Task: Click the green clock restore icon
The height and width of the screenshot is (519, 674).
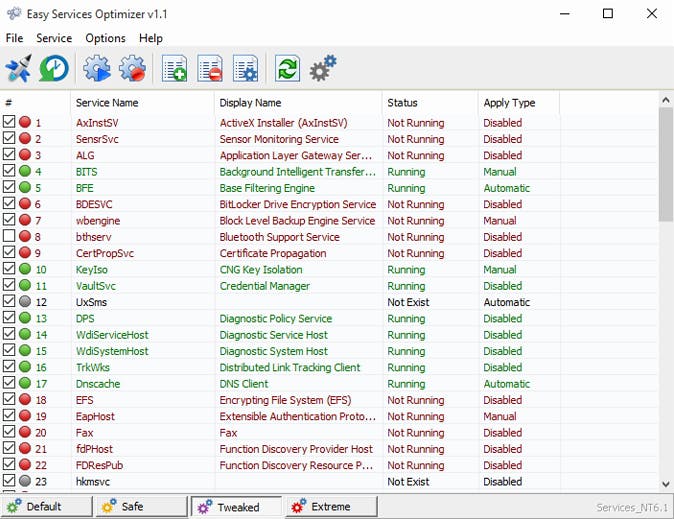Action: click(x=54, y=68)
